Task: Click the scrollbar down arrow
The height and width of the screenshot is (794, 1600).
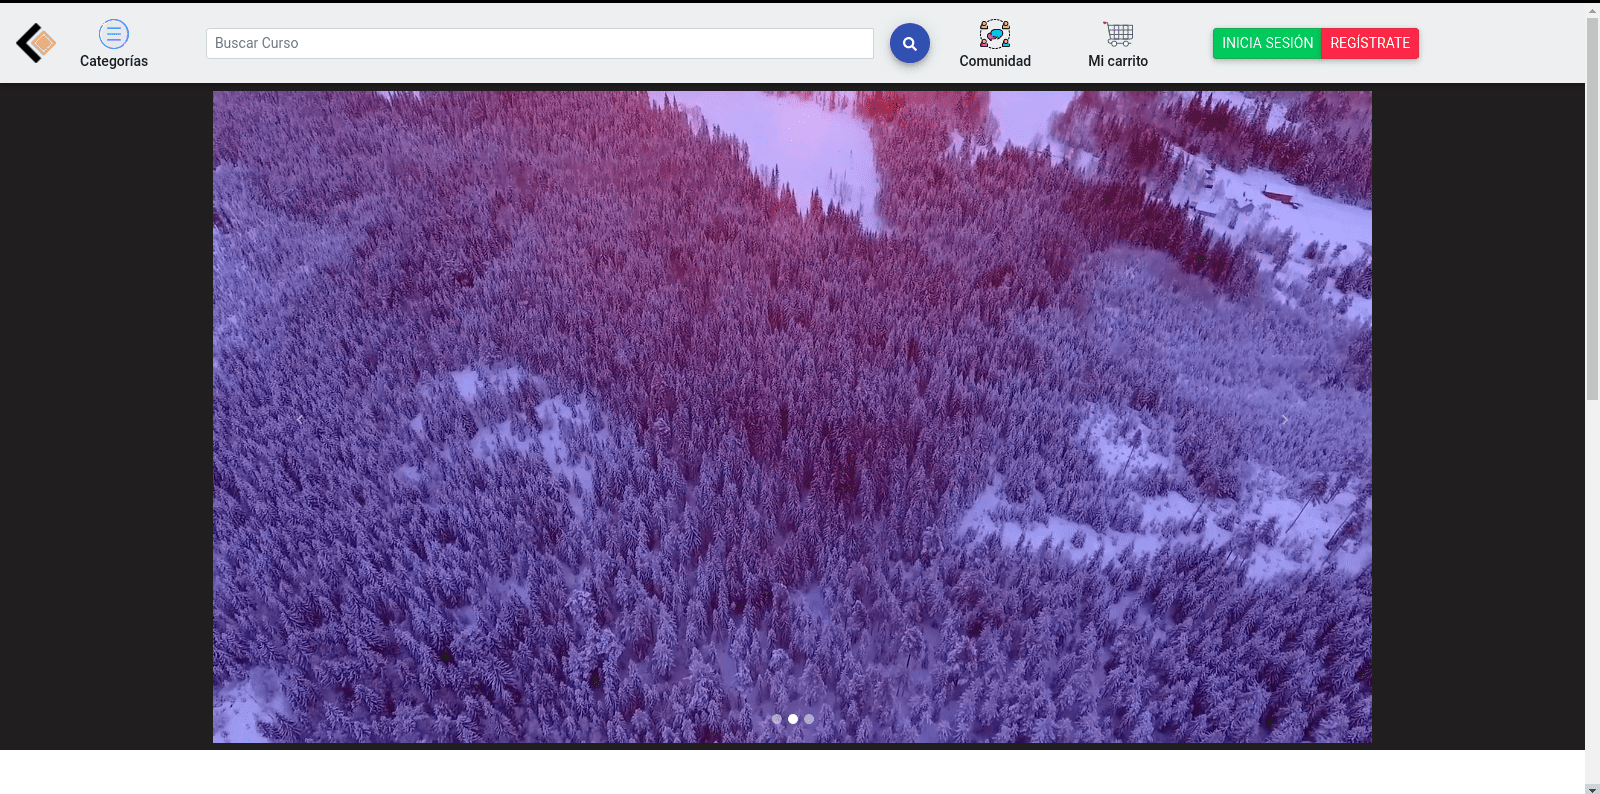Action: point(1592,788)
